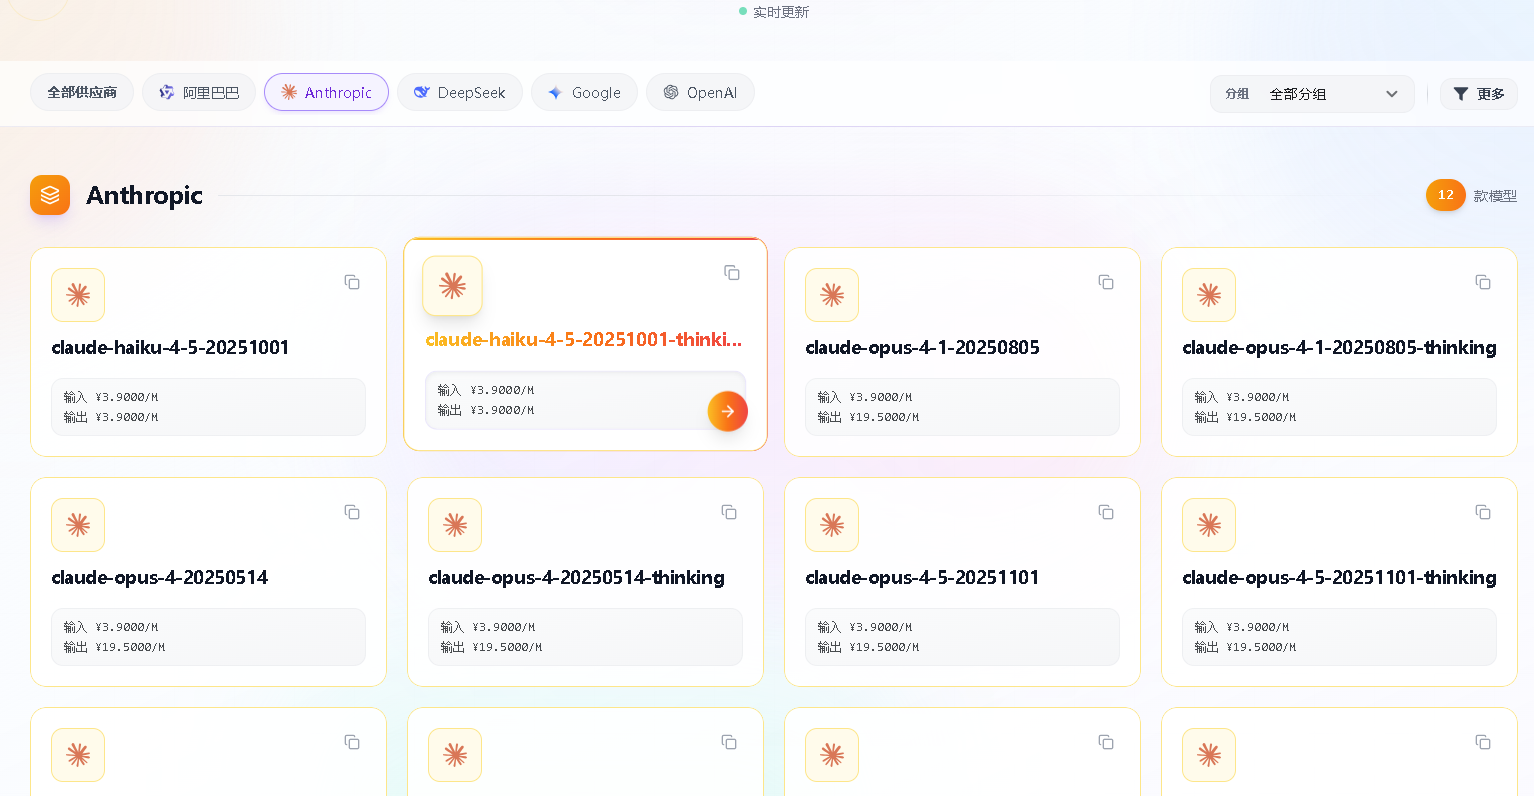Open details with the orange arrow button
Viewport: 1534px width, 796px height.
tap(728, 411)
